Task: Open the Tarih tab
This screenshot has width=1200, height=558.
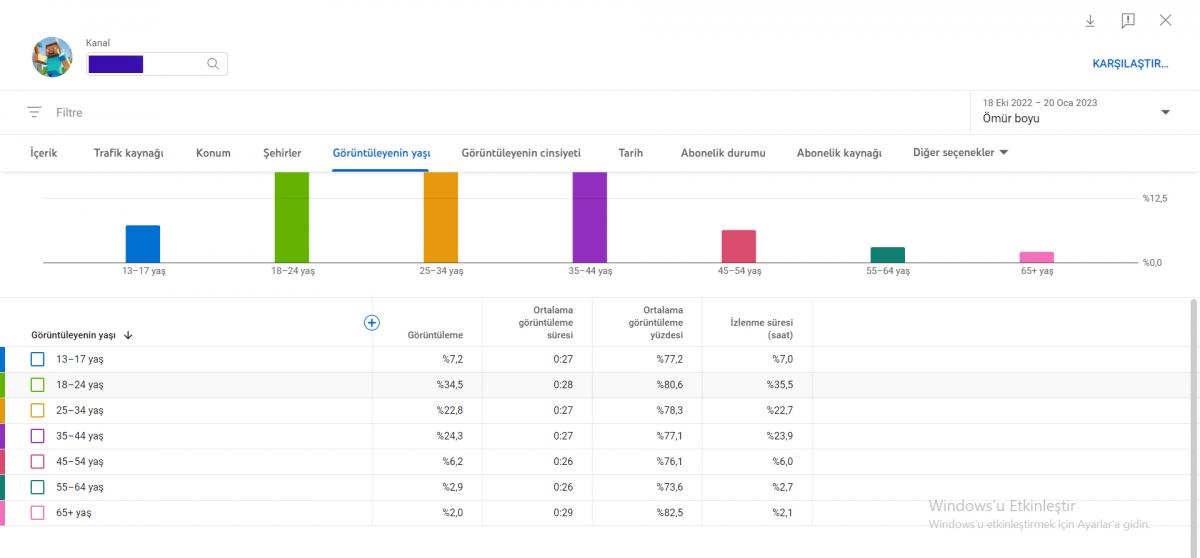Action: [x=631, y=153]
